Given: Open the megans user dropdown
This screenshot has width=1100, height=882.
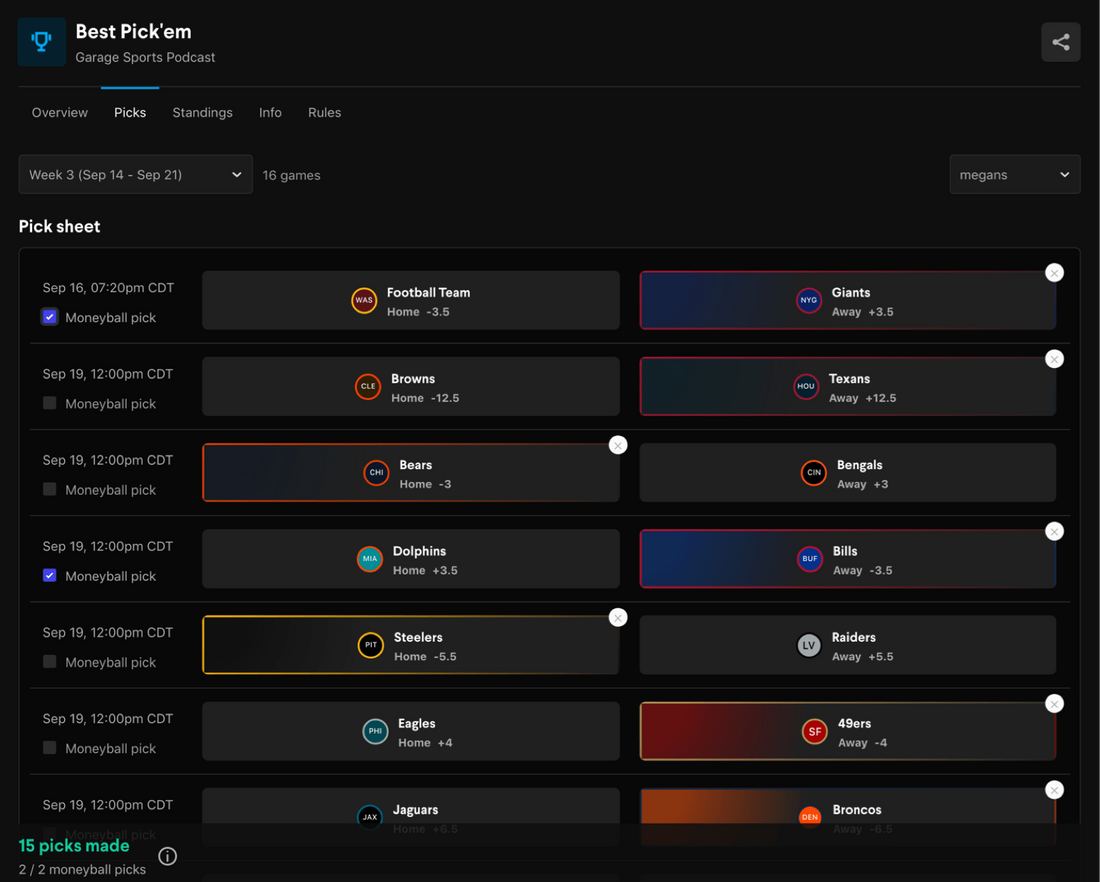Looking at the screenshot, I should tap(1014, 174).
